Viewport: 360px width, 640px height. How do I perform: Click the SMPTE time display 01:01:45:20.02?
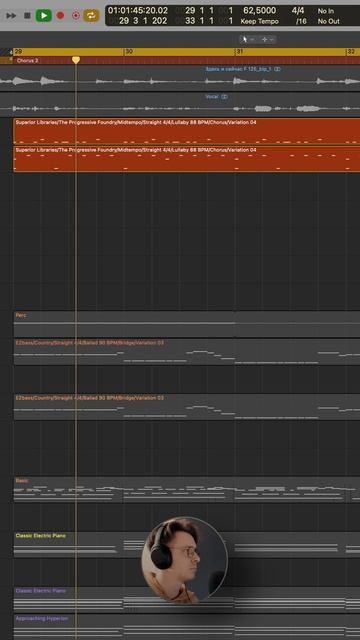tap(138, 11)
